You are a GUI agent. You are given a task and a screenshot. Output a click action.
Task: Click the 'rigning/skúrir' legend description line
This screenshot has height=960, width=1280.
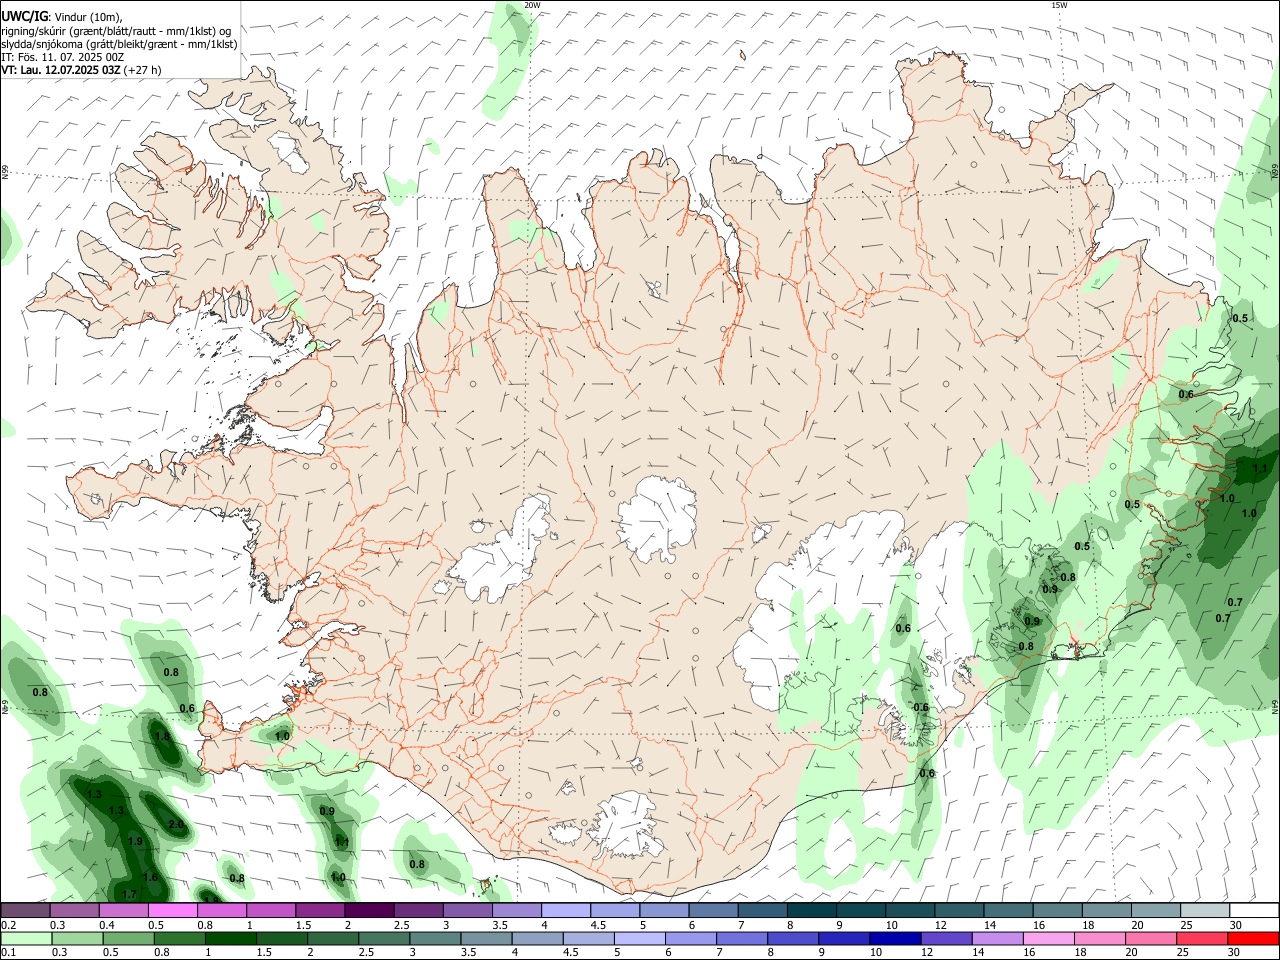pos(116,31)
